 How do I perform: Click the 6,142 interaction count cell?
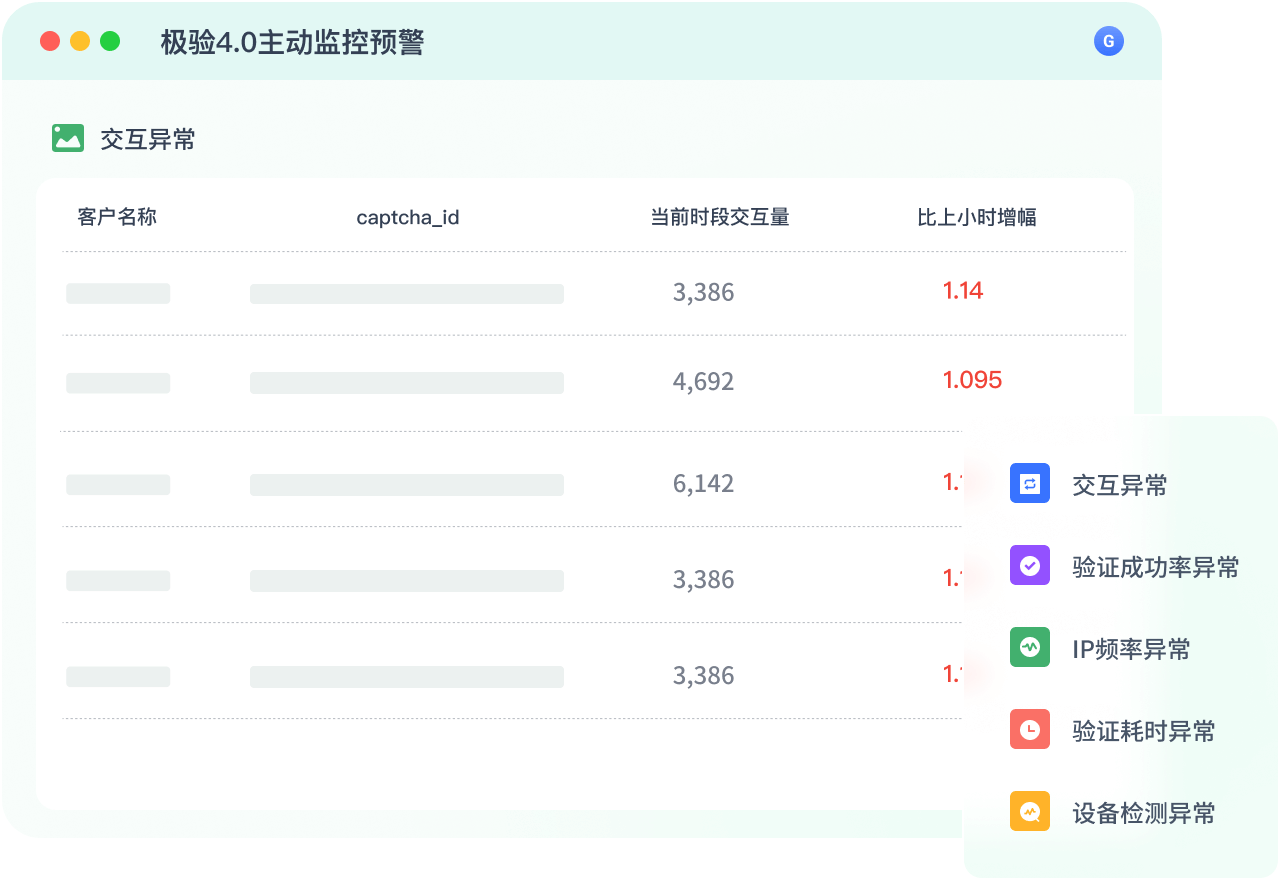click(704, 483)
